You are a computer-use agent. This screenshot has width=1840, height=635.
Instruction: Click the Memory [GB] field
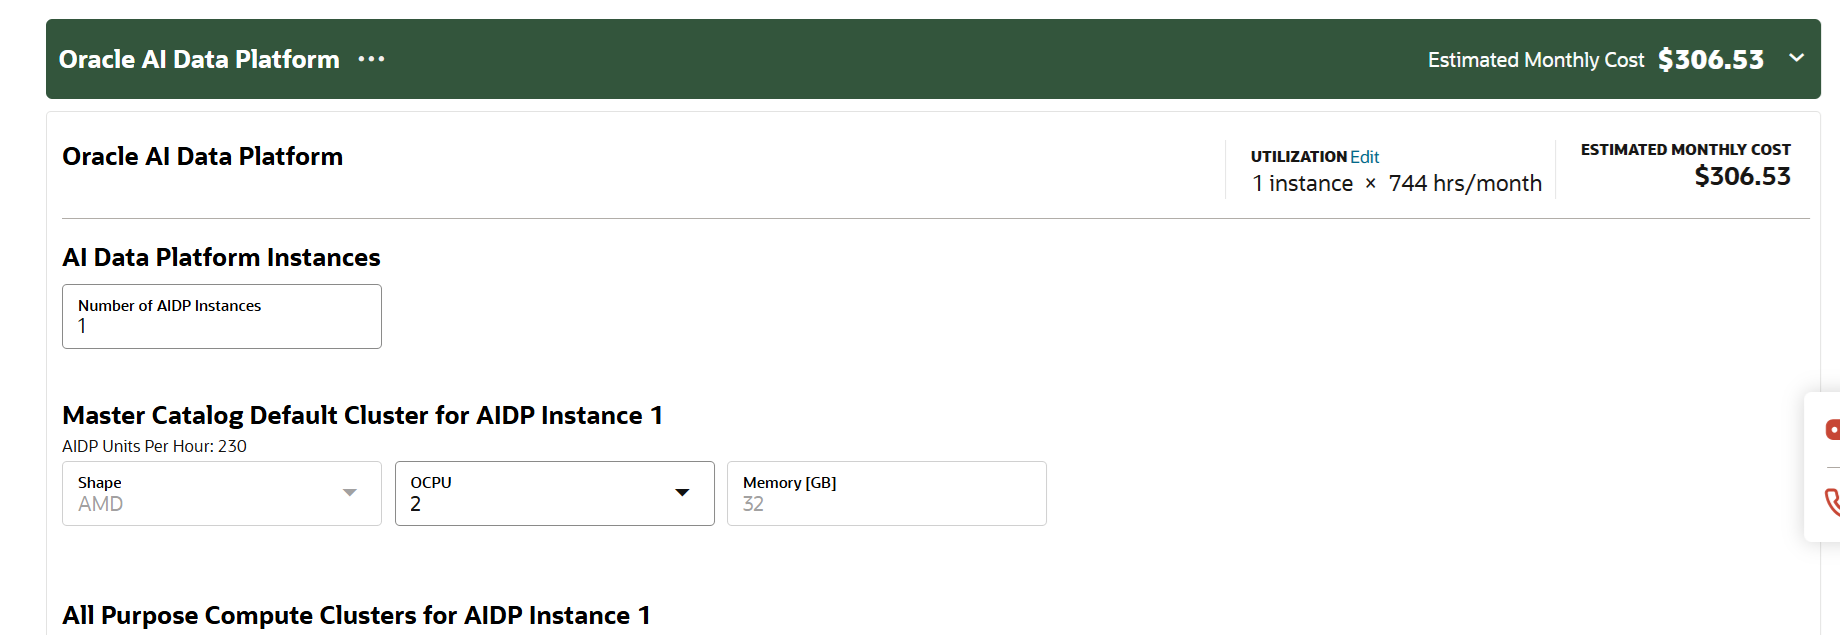[887, 493]
